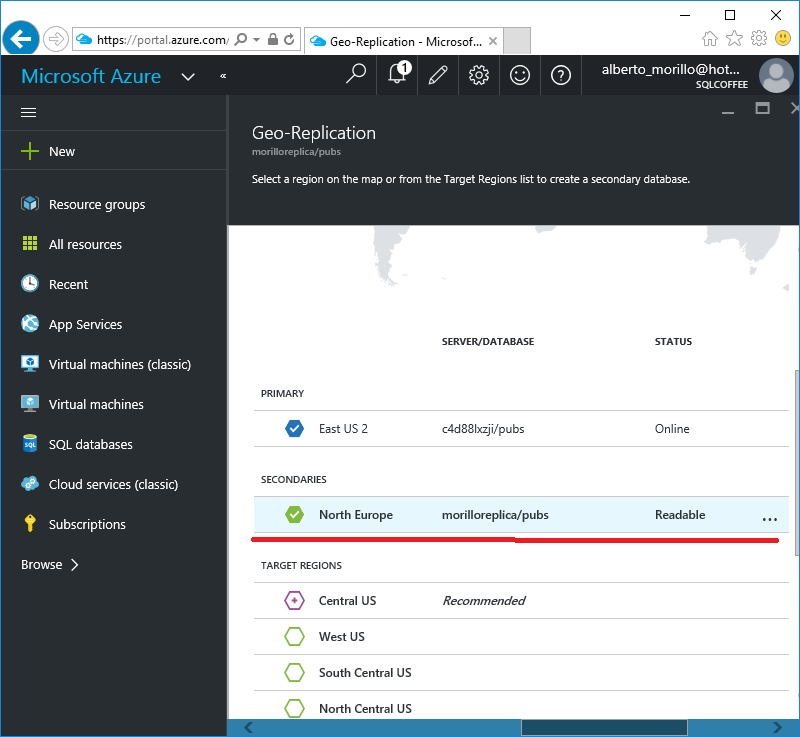Open the portal settings gear icon

click(479, 75)
